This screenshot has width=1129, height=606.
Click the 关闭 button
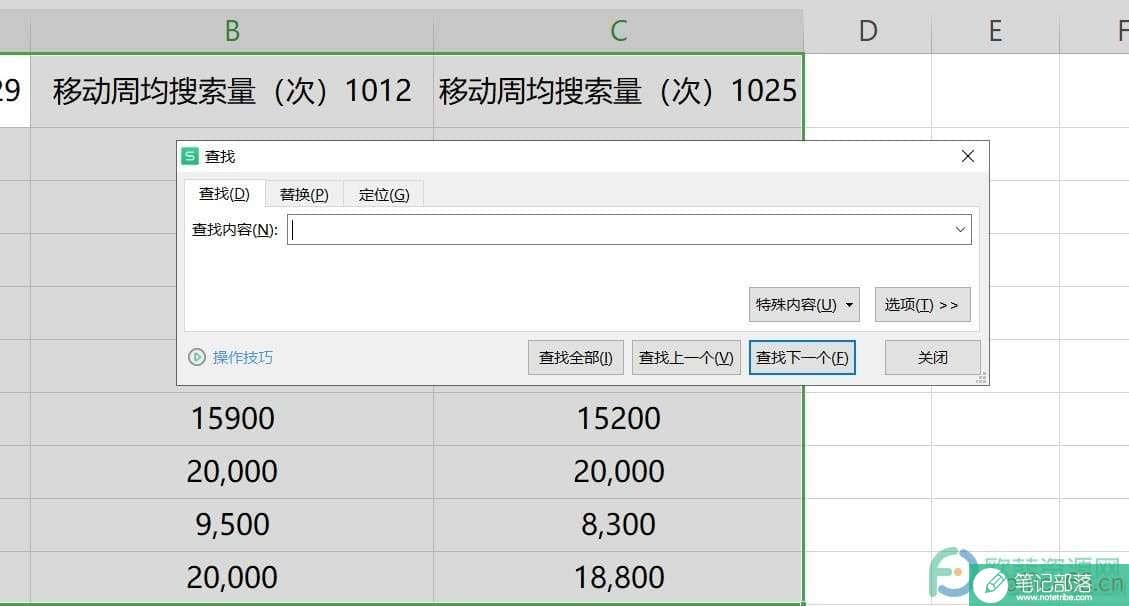pyautogui.click(x=932, y=358)
